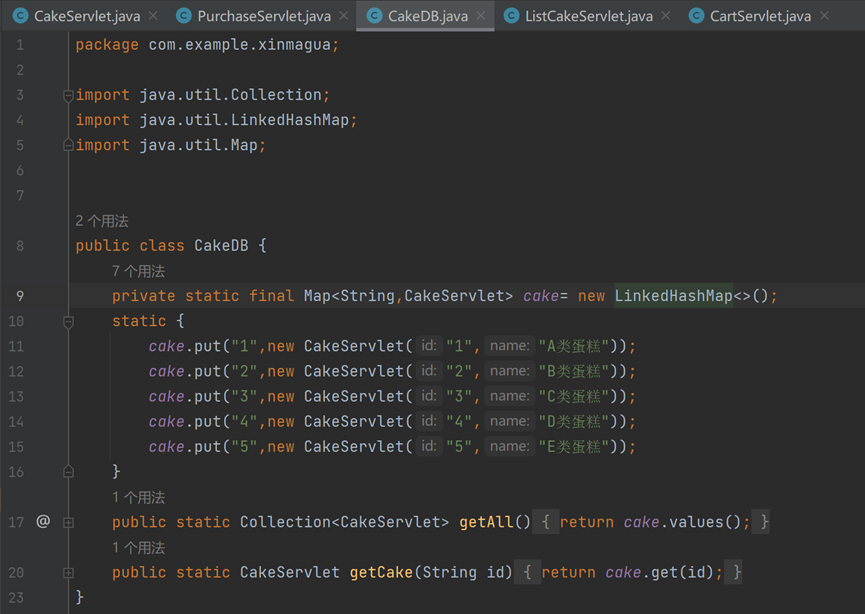Close the CakeServlet.java tab

(x=153, y=16)
